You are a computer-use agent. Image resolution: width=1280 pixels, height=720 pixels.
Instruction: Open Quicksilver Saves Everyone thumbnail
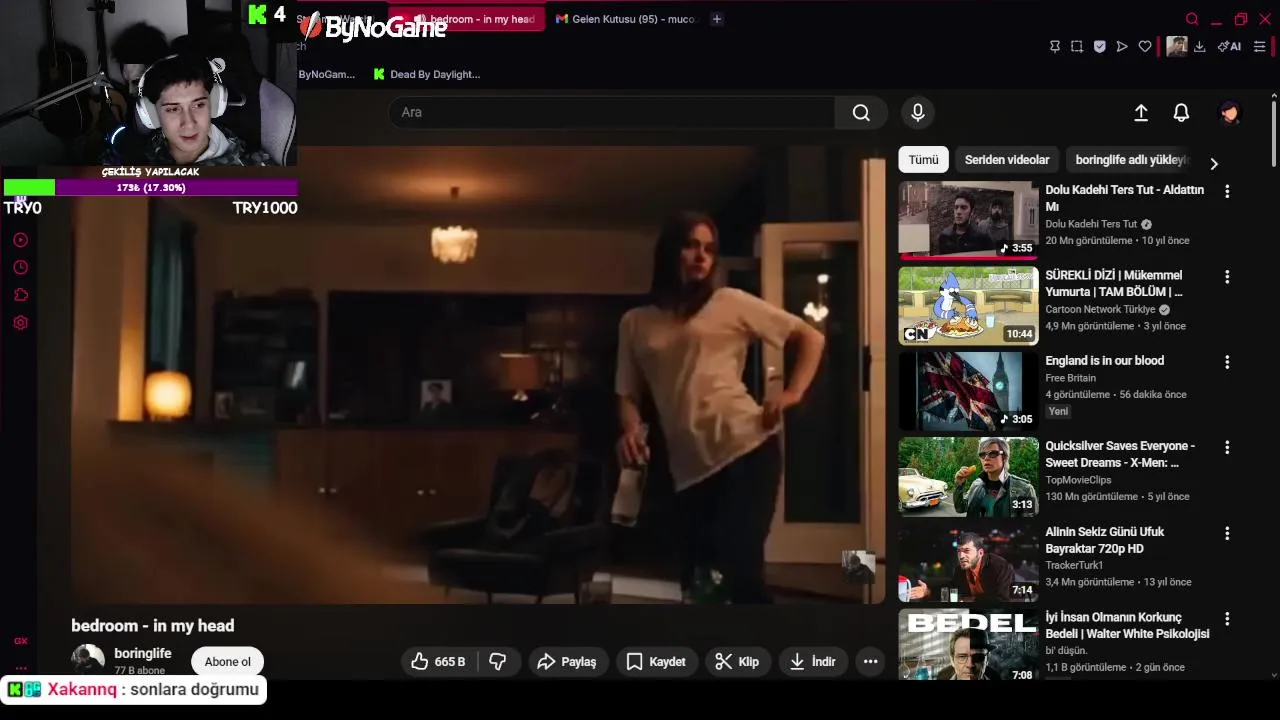(968, 477)
